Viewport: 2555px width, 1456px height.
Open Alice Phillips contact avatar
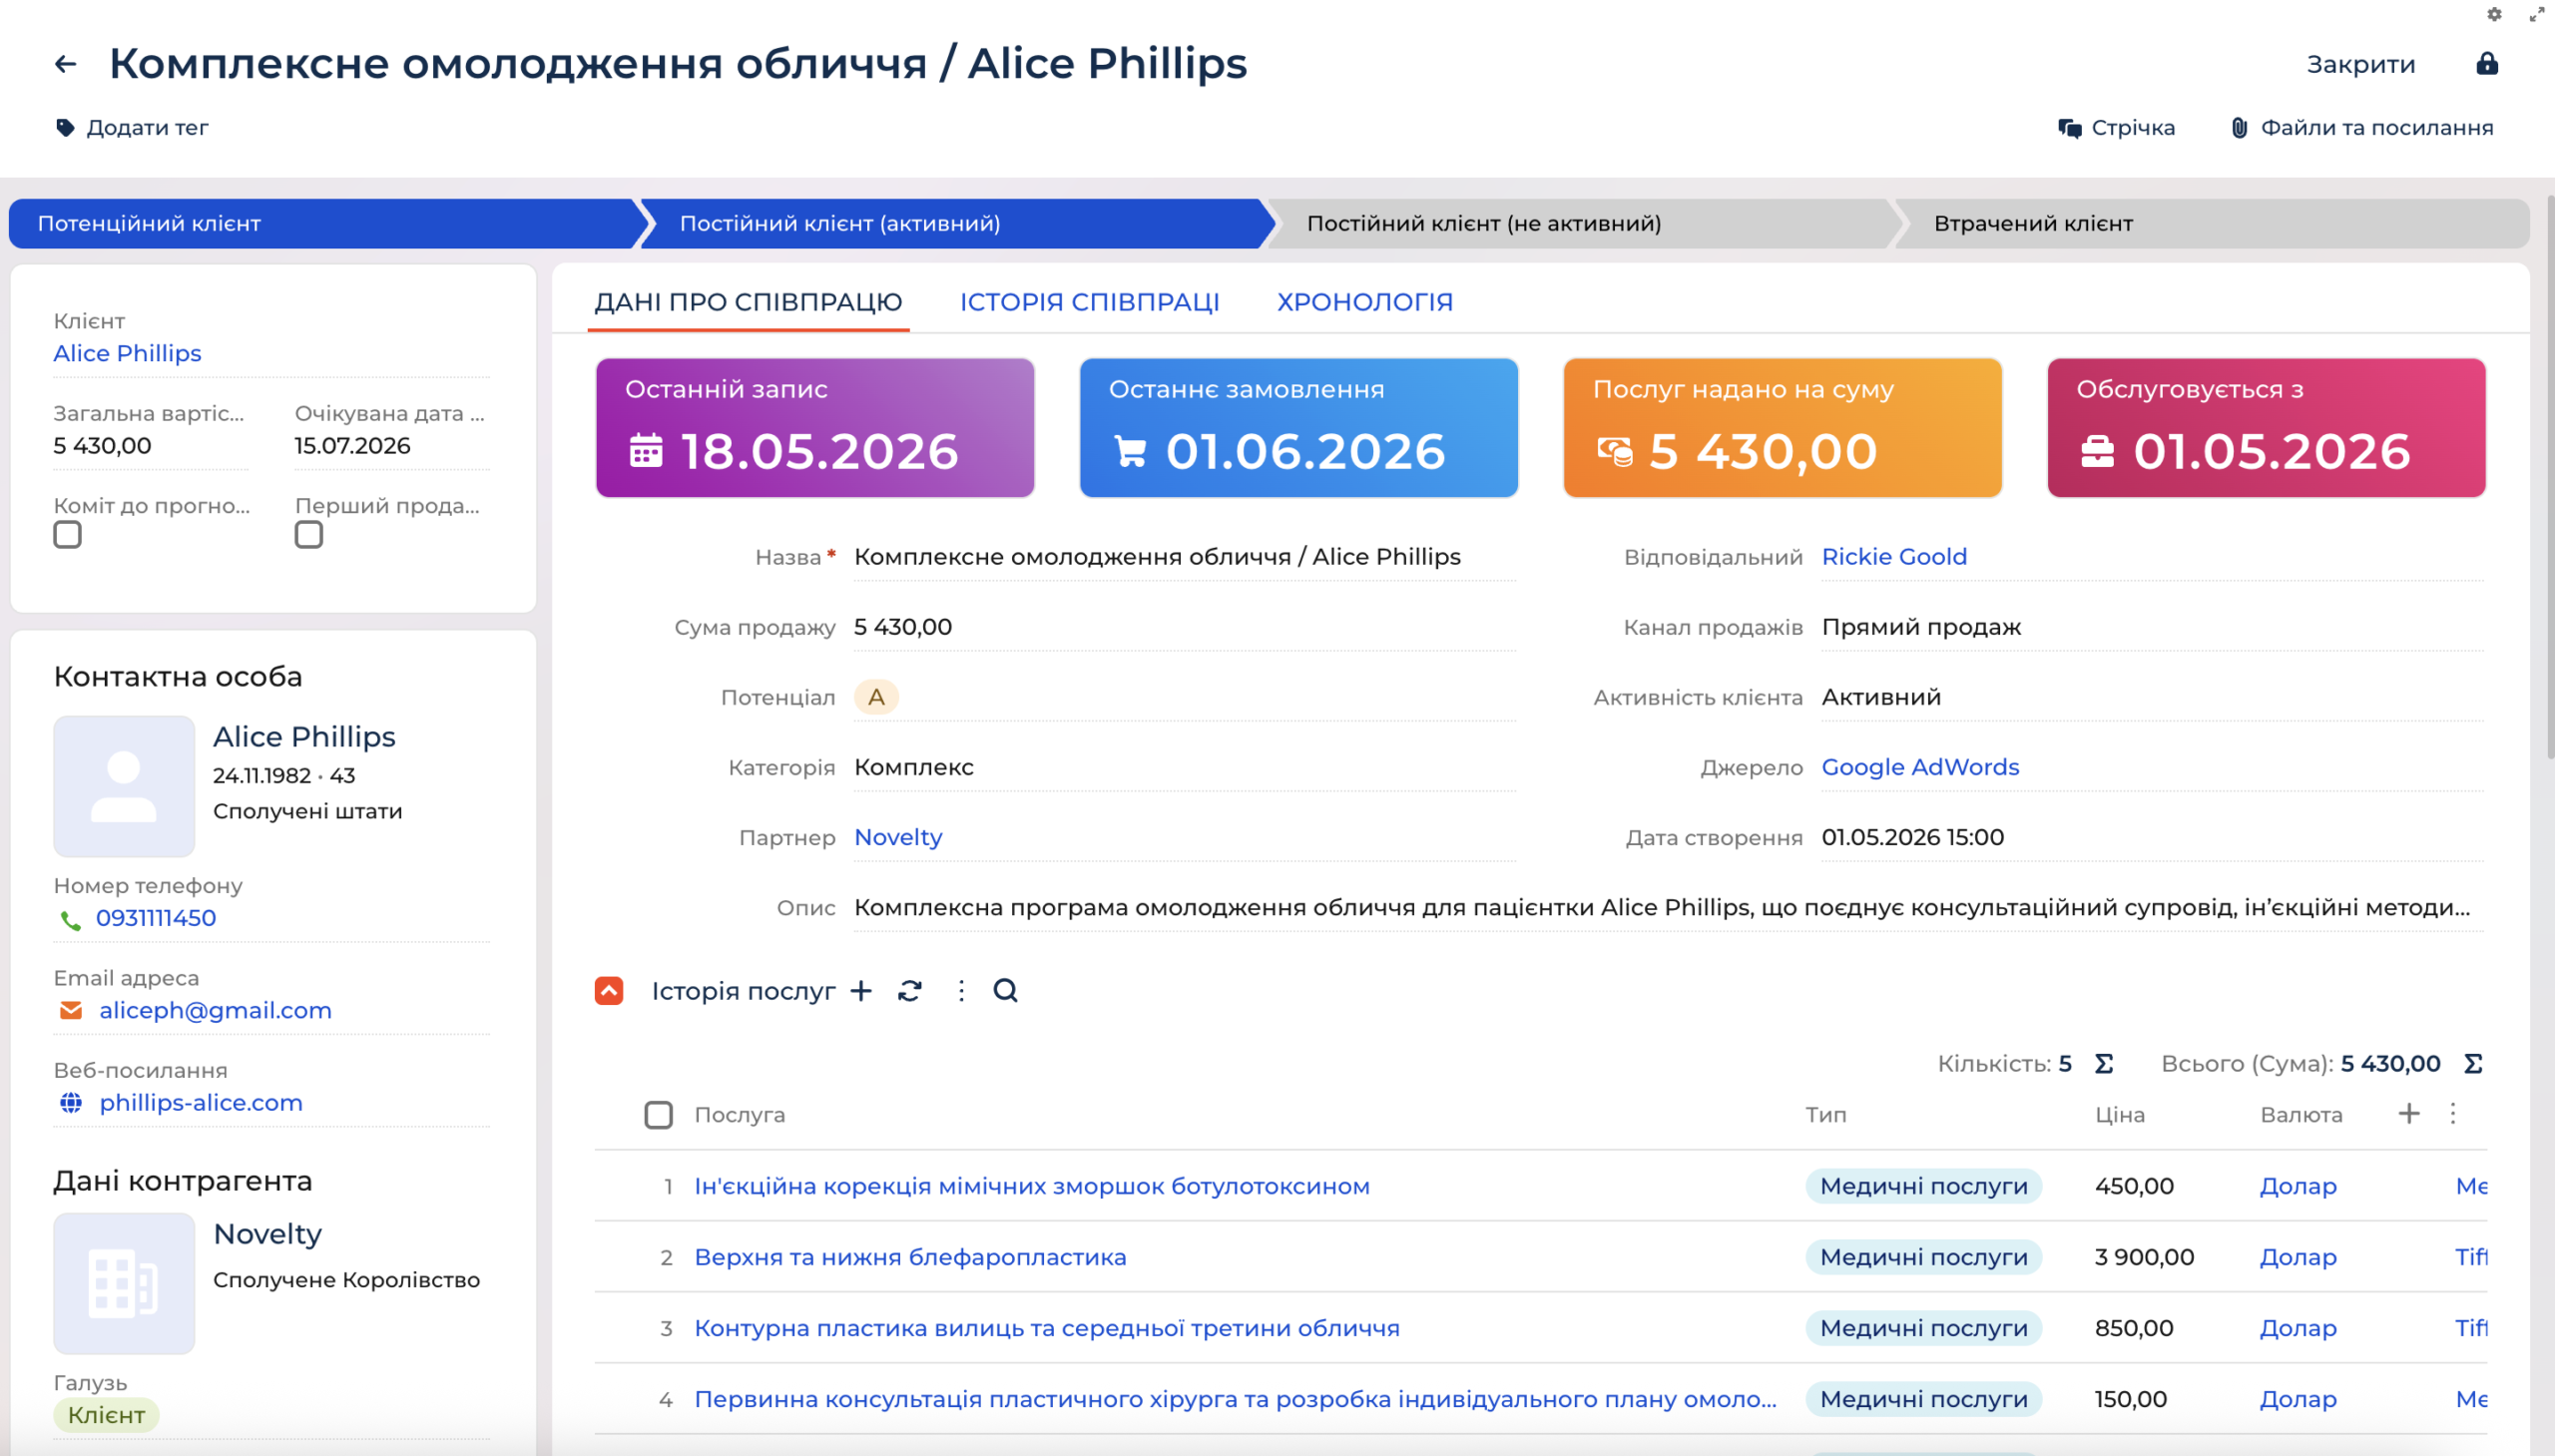click(124, 786)
